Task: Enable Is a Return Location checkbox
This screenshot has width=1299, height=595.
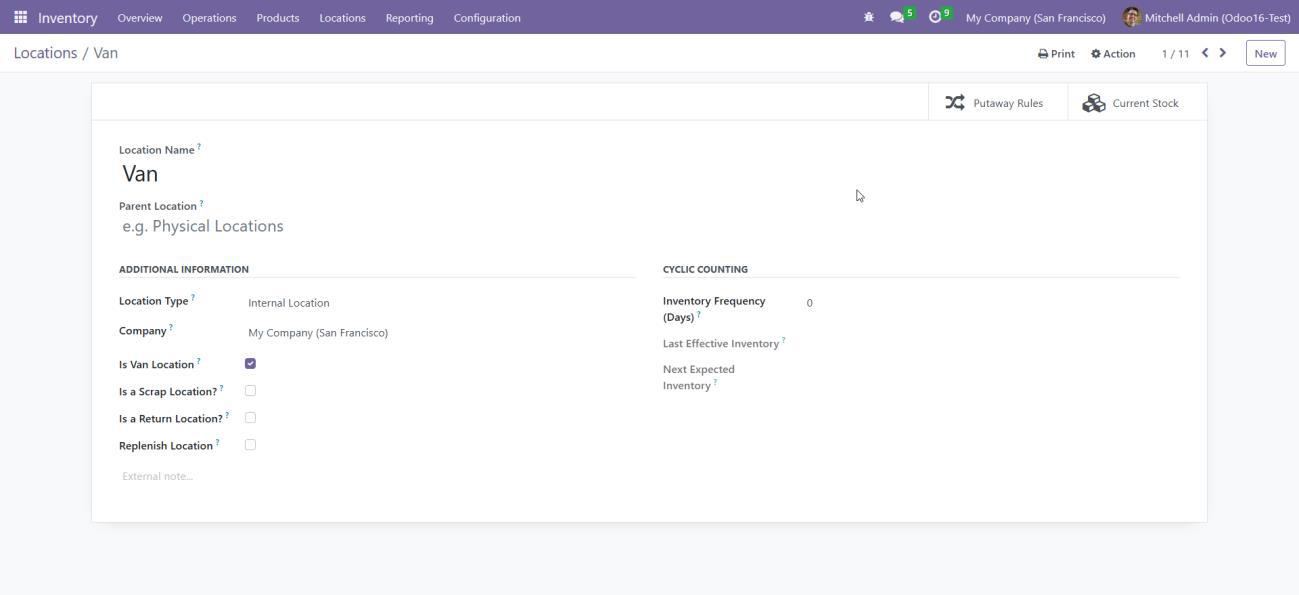Action: 250,418
